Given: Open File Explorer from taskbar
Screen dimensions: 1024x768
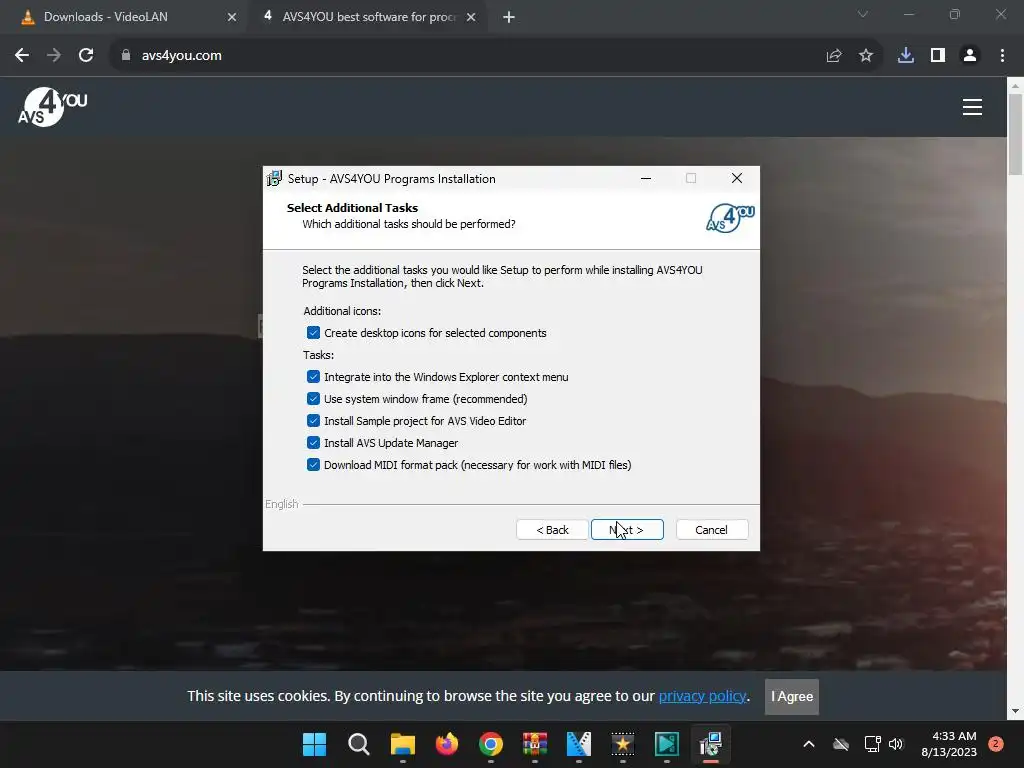Looking at the screenshot, I should point(403,744).
